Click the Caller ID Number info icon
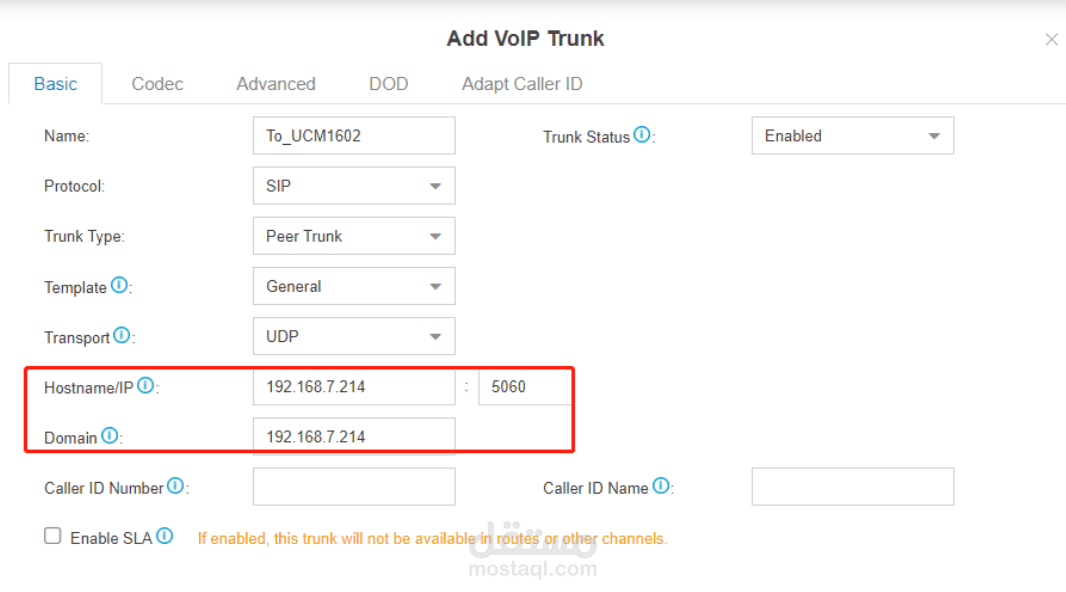Image resolution: width=1066 pixels, height=592 pixels. [176, 486]
